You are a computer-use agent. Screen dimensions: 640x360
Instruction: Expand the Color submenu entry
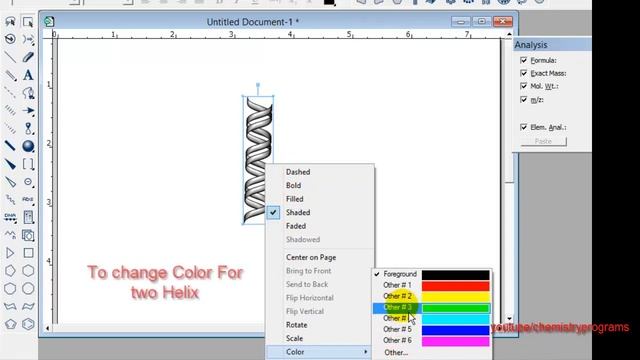pyautogui.click(x=320, y=352)
